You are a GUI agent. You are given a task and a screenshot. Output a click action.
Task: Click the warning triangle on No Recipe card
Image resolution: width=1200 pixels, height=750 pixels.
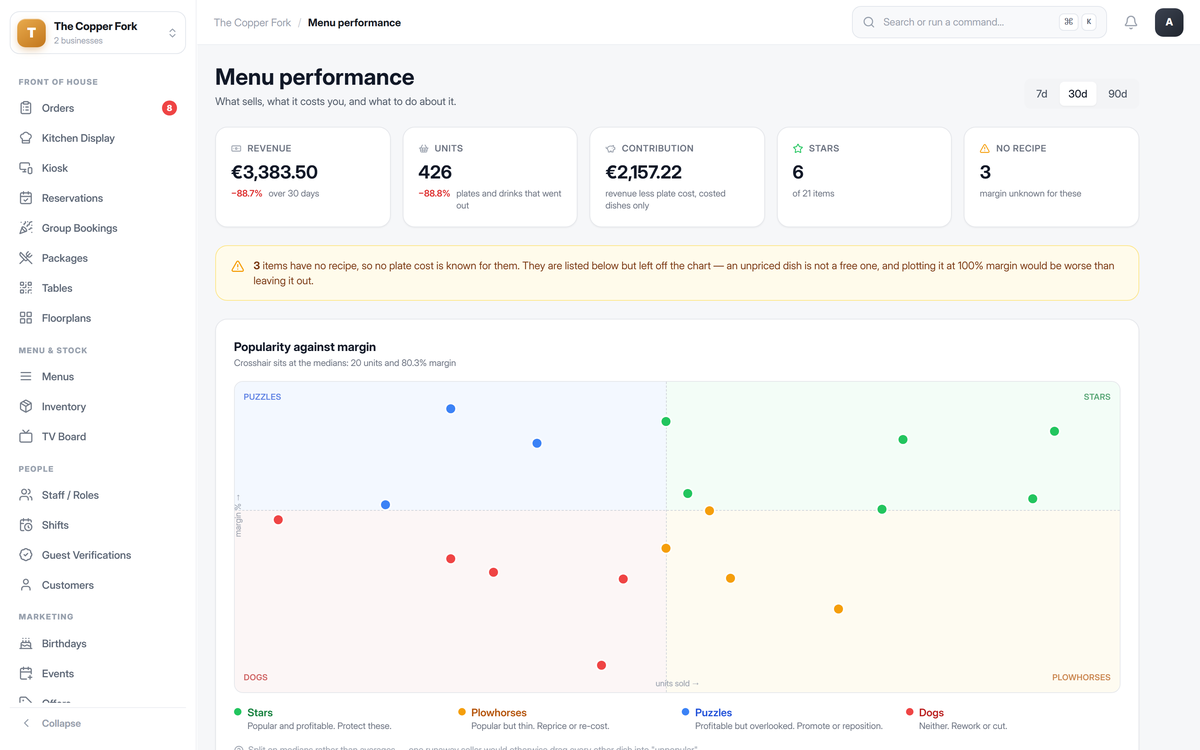pyautogui.click(x=985, y=148)
